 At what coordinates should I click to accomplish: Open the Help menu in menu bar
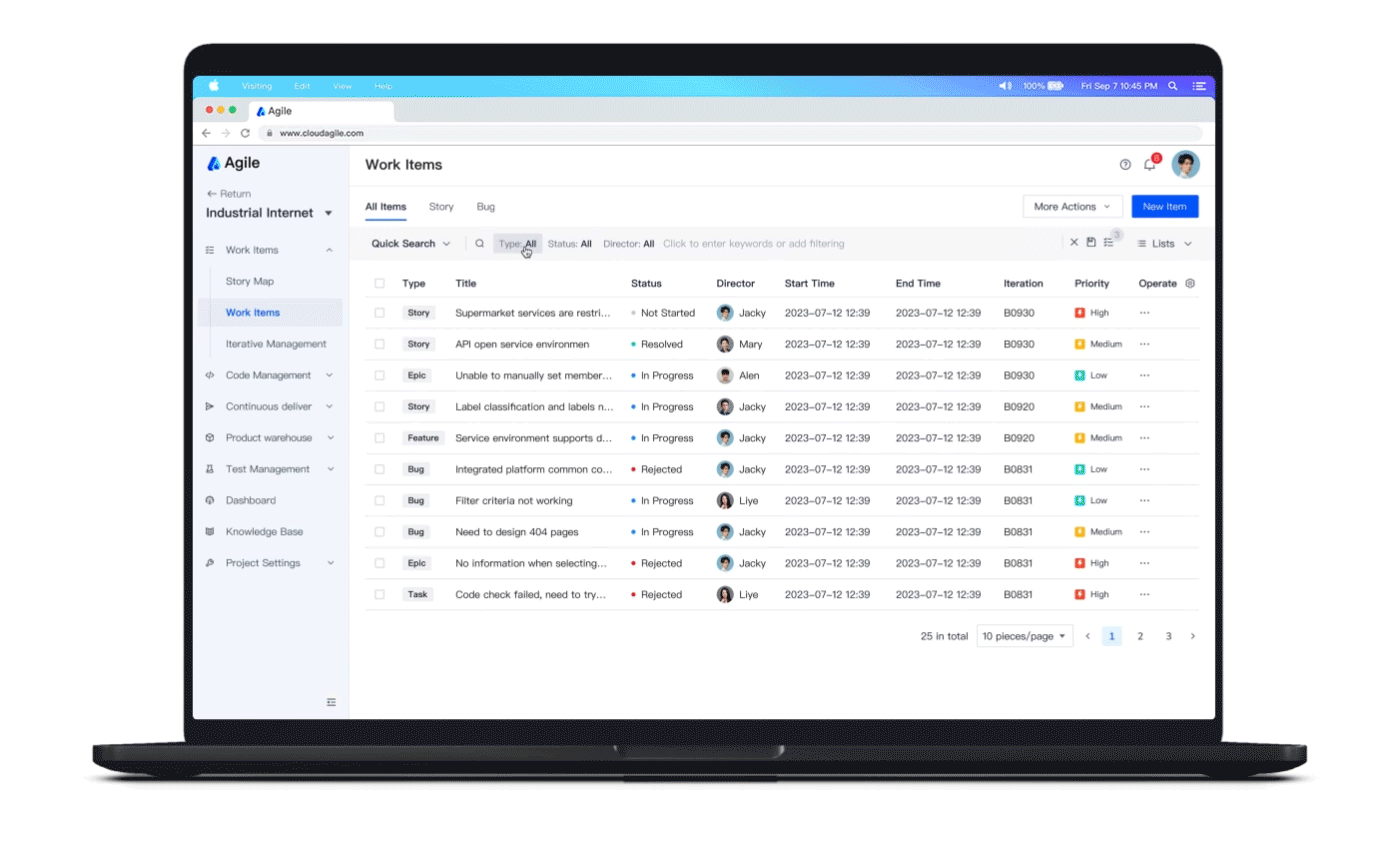383,86
